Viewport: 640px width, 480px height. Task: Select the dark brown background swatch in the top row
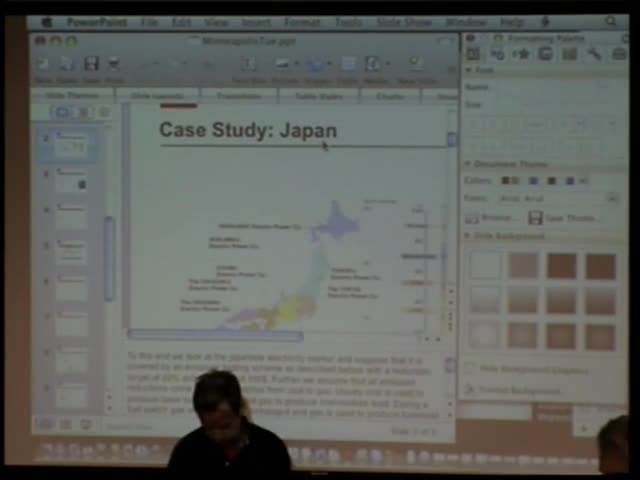(561, 266)
